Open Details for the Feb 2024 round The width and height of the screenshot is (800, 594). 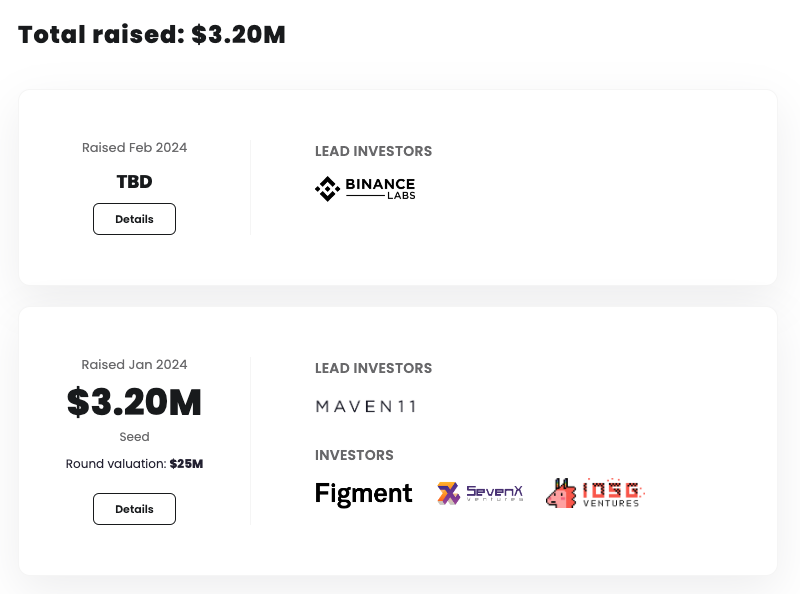[134, 219]
